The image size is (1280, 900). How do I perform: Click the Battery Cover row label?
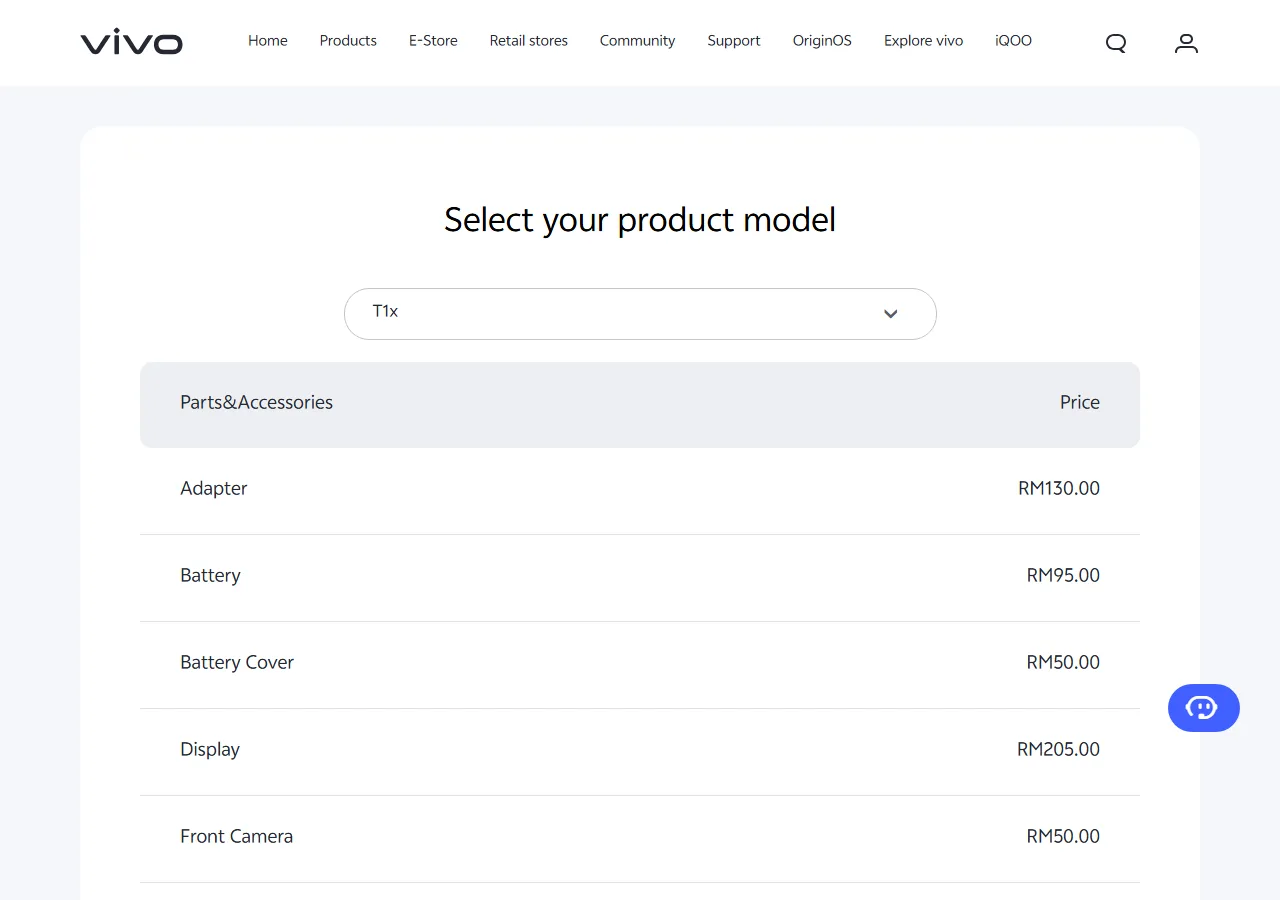(237, 662)
